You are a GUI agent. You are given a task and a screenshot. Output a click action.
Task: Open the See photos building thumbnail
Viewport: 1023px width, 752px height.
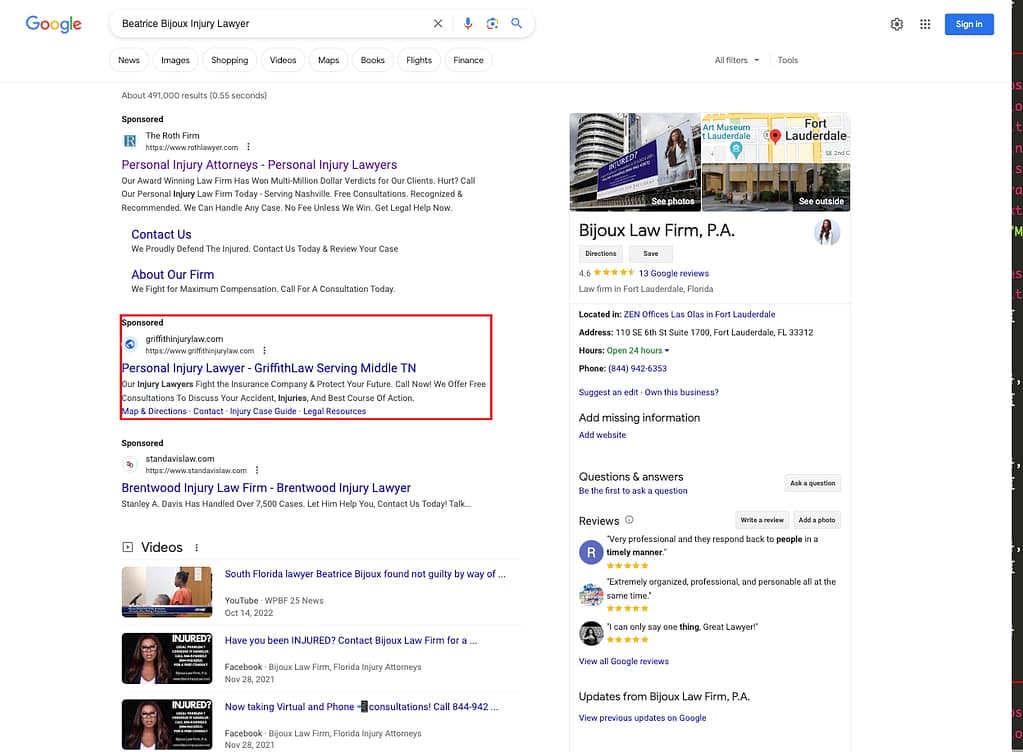(635, 162)
